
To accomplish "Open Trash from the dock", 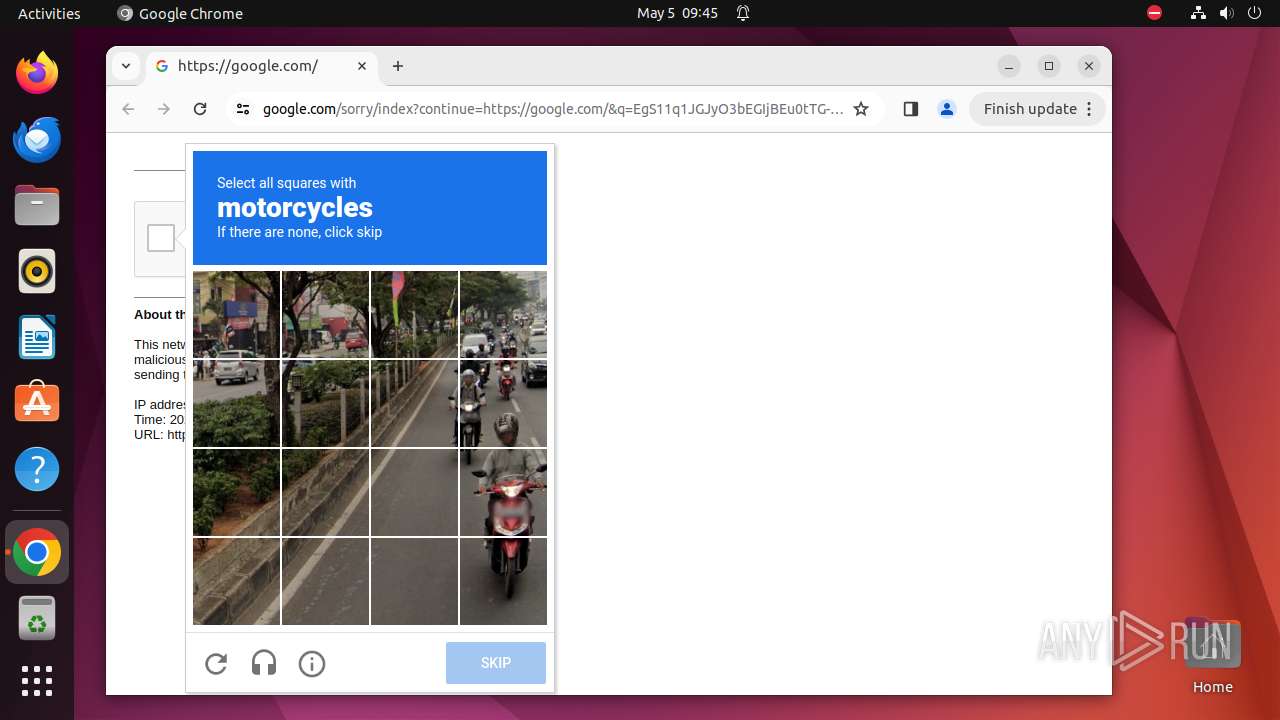I will (x=37, y=618).
